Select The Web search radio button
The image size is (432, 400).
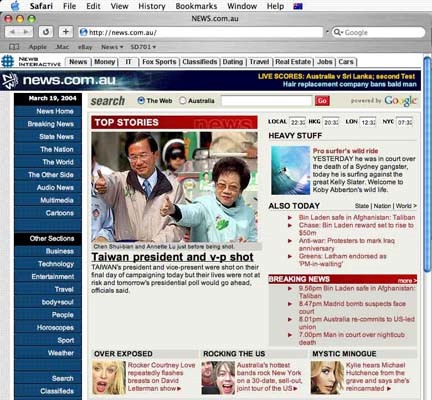pos(141,100)
